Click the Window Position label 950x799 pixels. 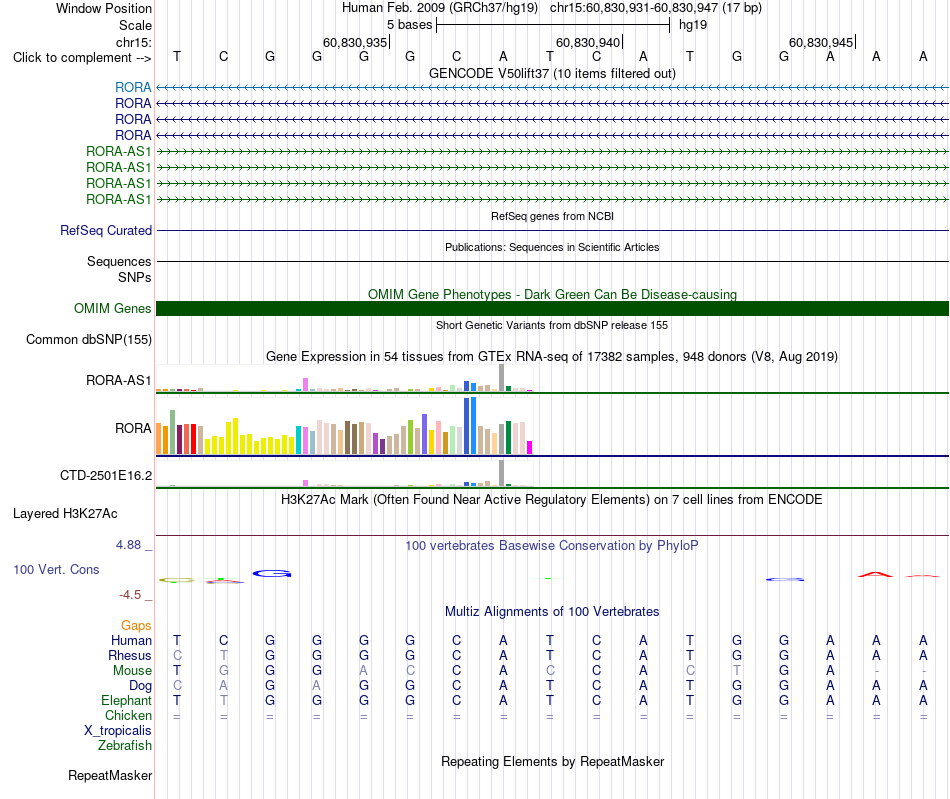[x=104, y=8]
